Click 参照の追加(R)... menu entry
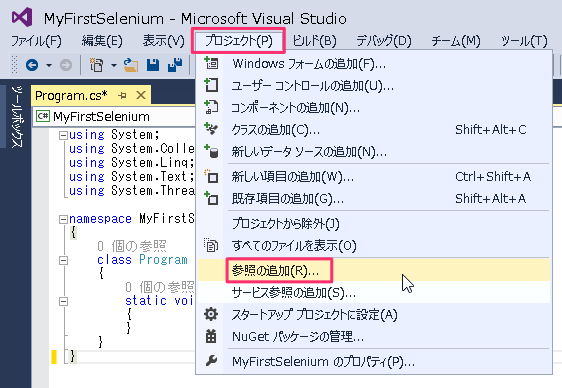Screen dimensions: 562x388 tap(374, 270)
